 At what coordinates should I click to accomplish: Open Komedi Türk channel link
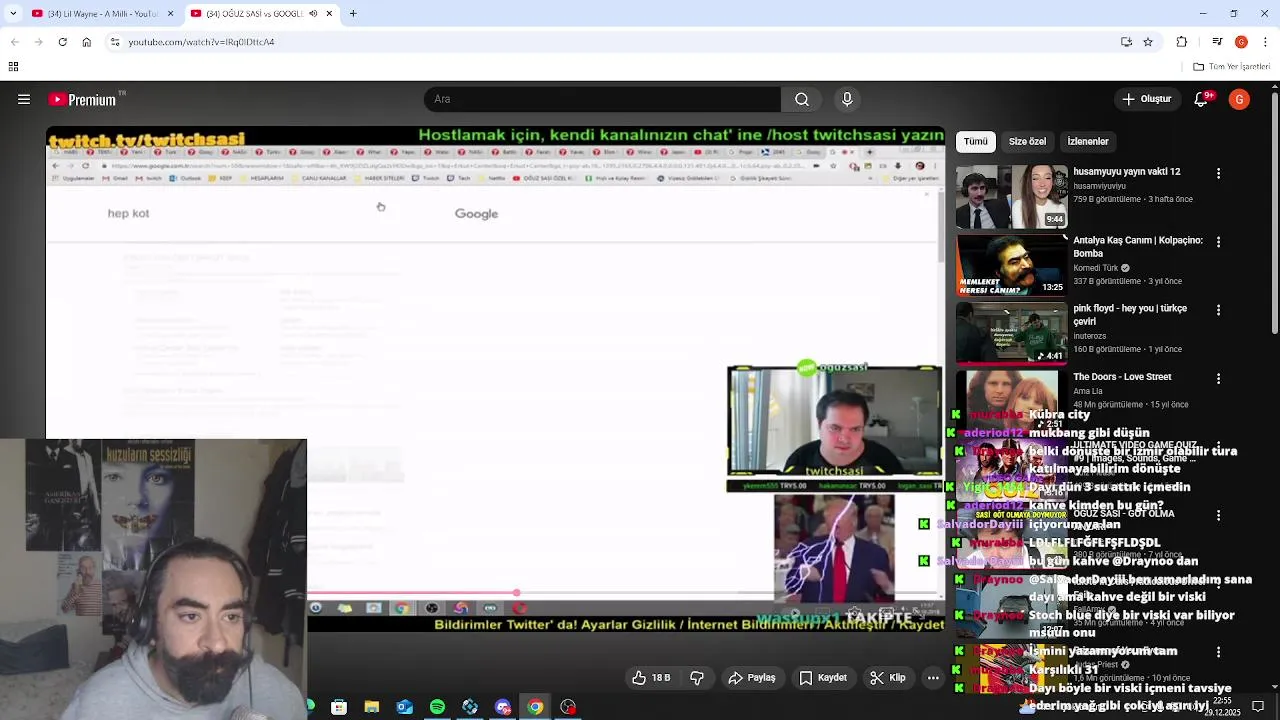tap(1096, 268)
